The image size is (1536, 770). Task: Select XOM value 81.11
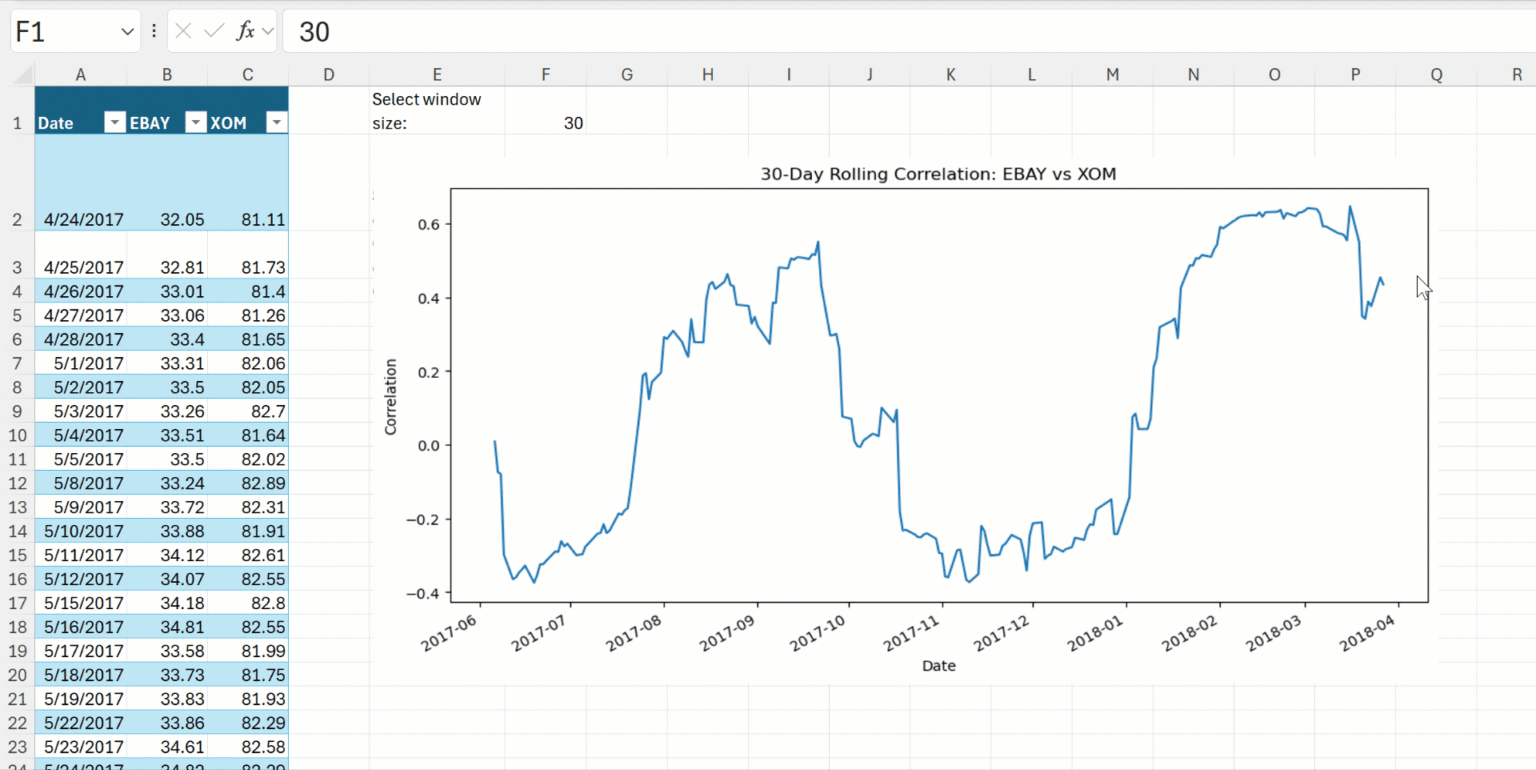point(248,183)
